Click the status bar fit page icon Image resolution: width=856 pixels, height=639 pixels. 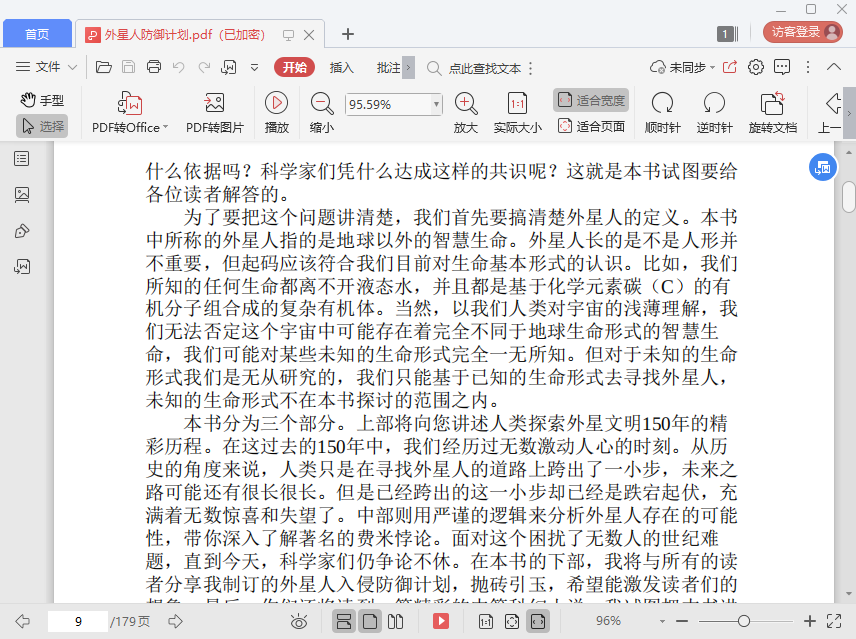(x=512, y=622)
